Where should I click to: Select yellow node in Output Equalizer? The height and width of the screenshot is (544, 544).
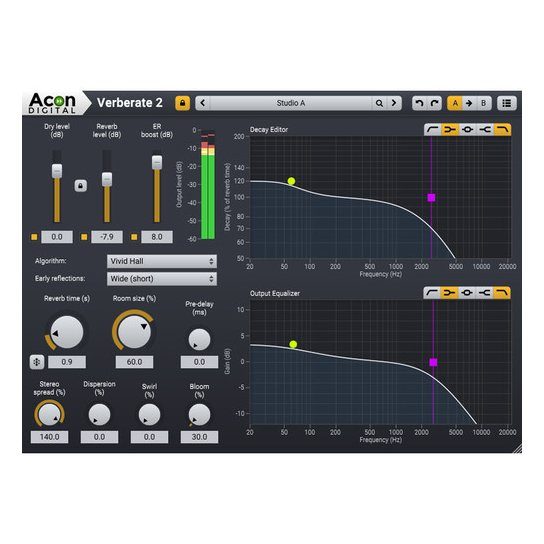[x=293, y=344]
